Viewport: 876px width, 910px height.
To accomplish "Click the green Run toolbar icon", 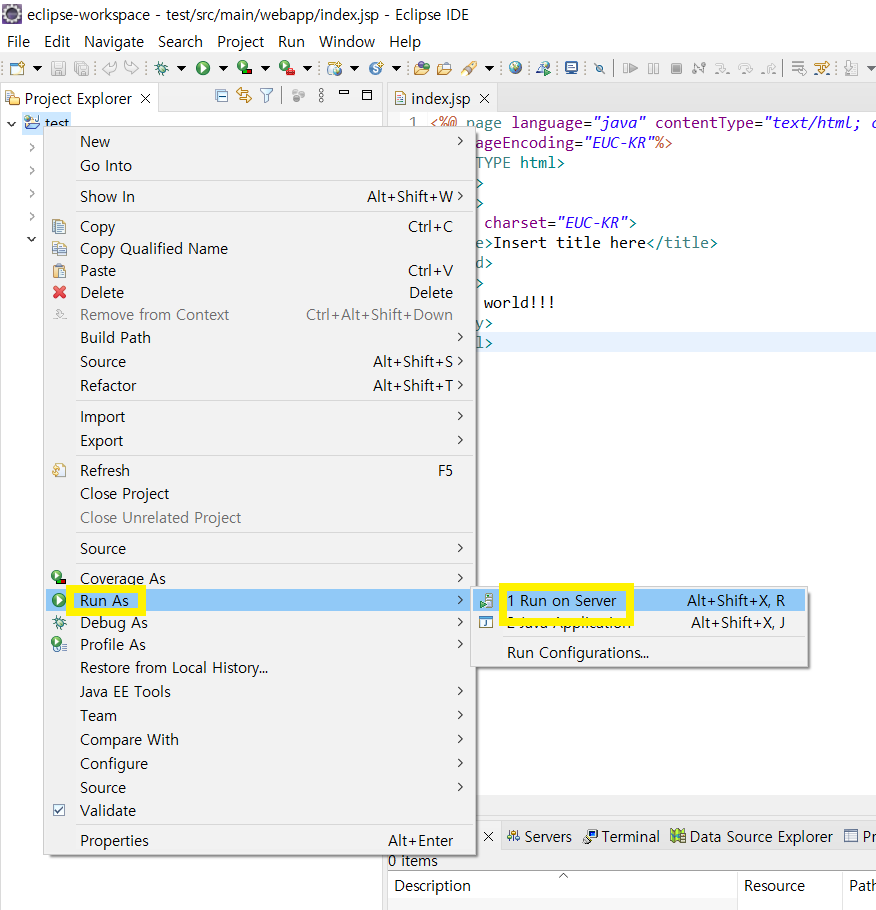I will (203, 68).
